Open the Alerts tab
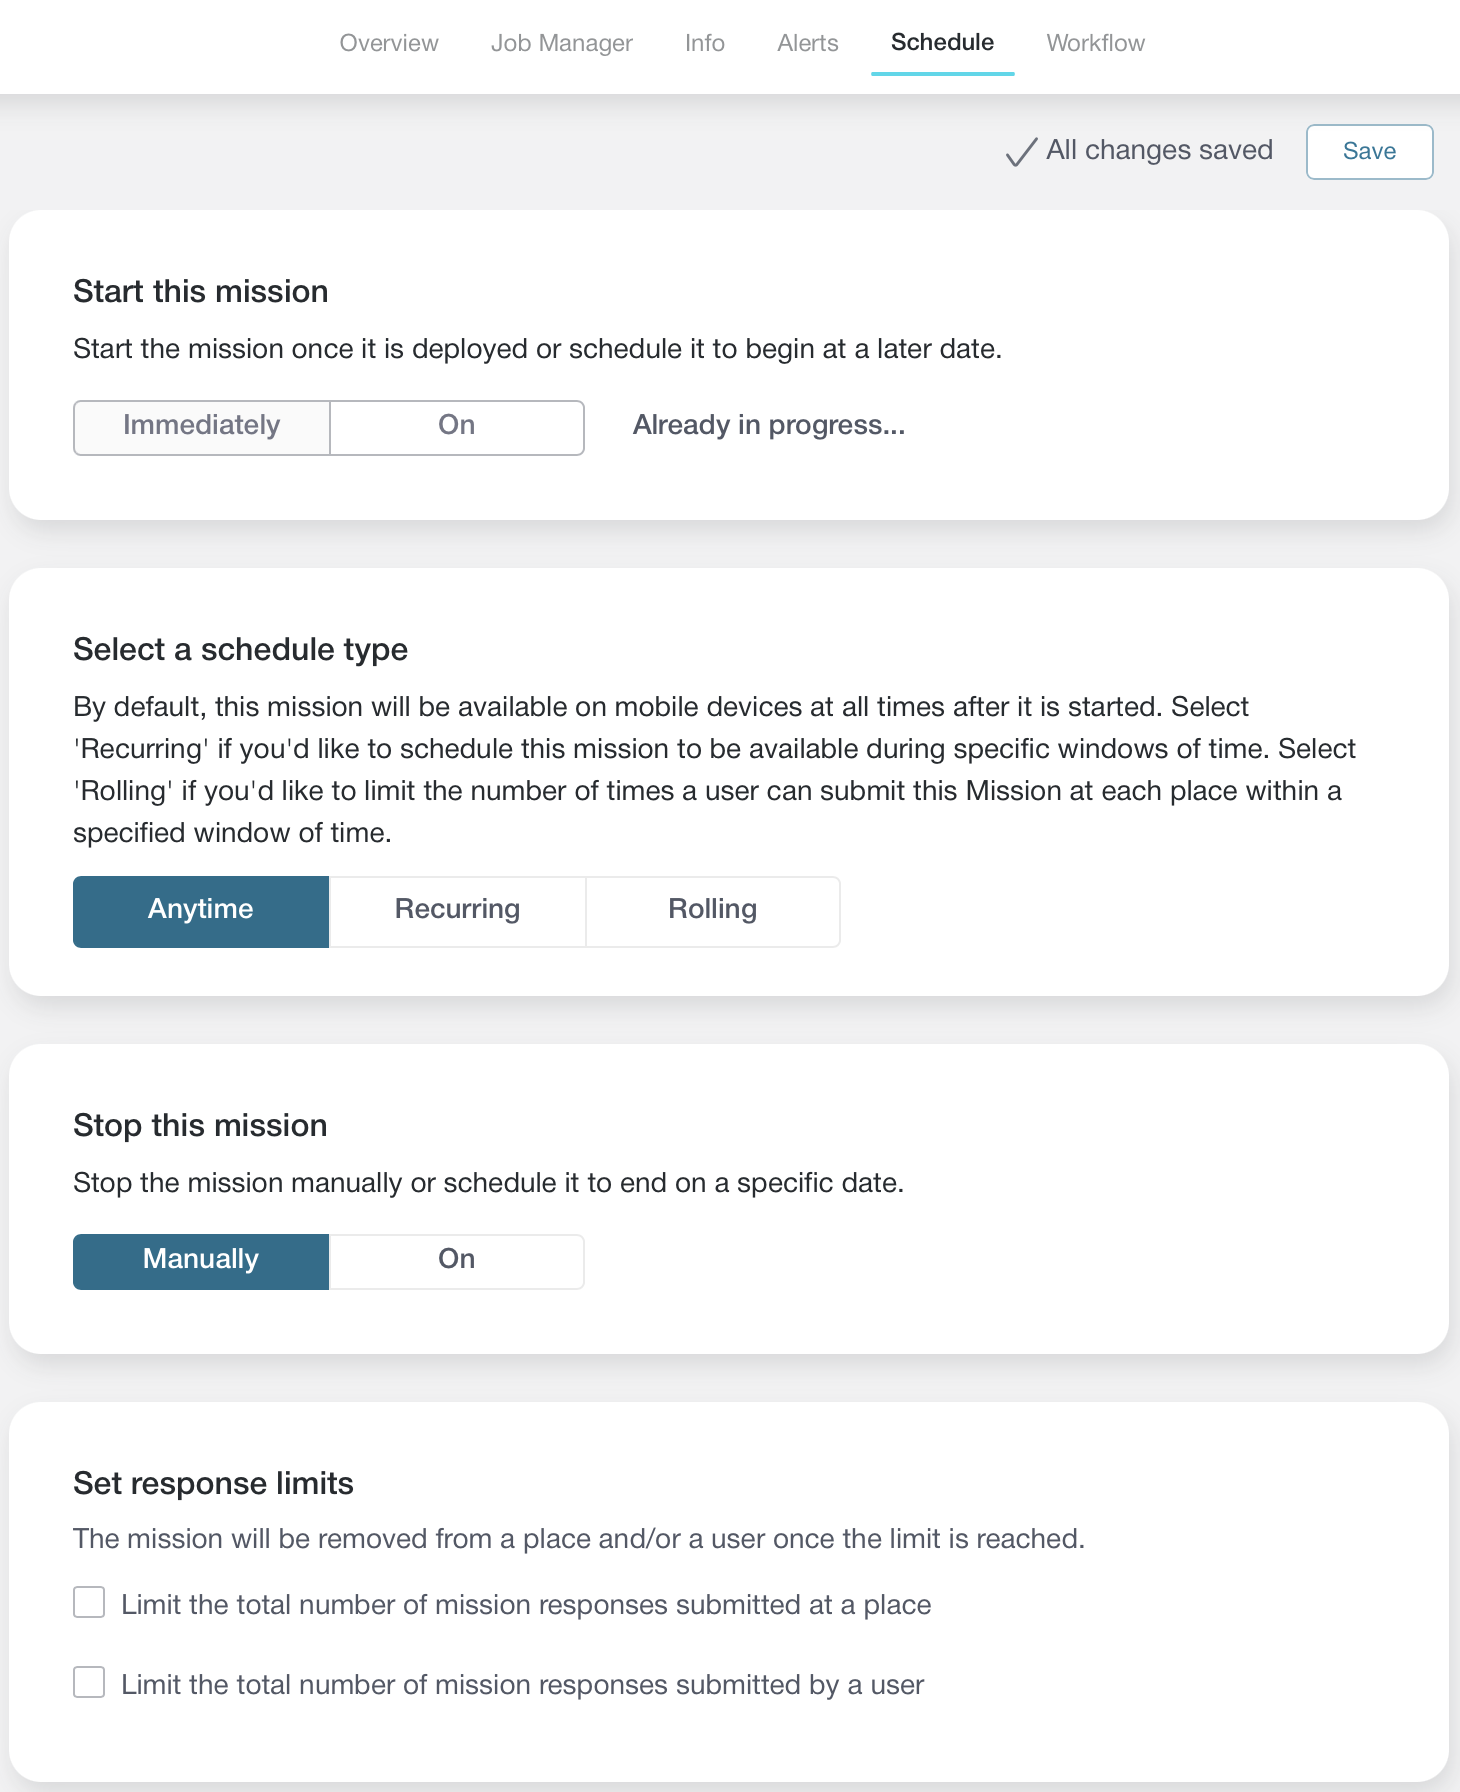Screen dimensions: 1460x1792 [808, 43]
